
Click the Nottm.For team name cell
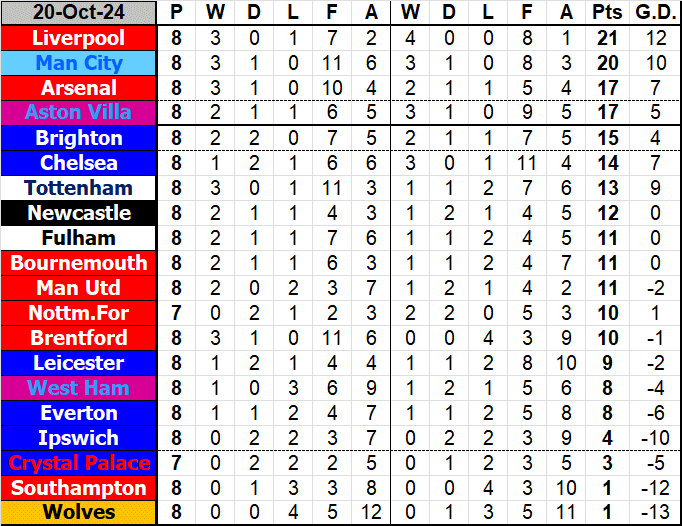79,313
